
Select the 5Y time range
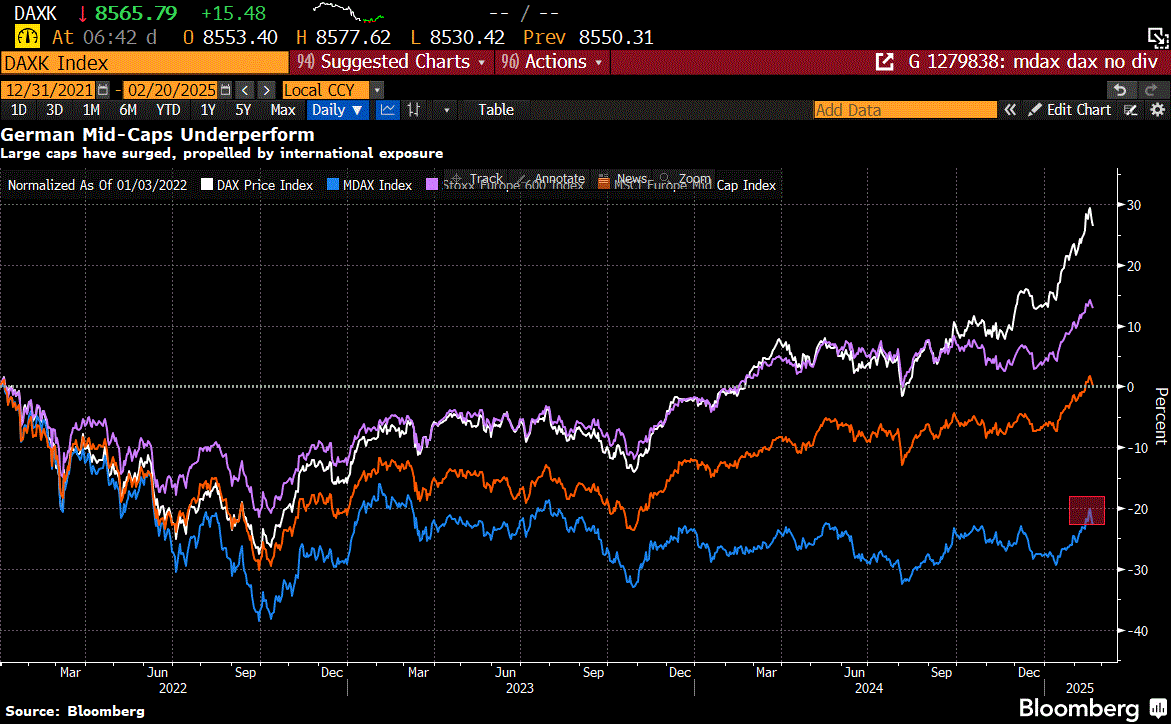pos(243,110)
